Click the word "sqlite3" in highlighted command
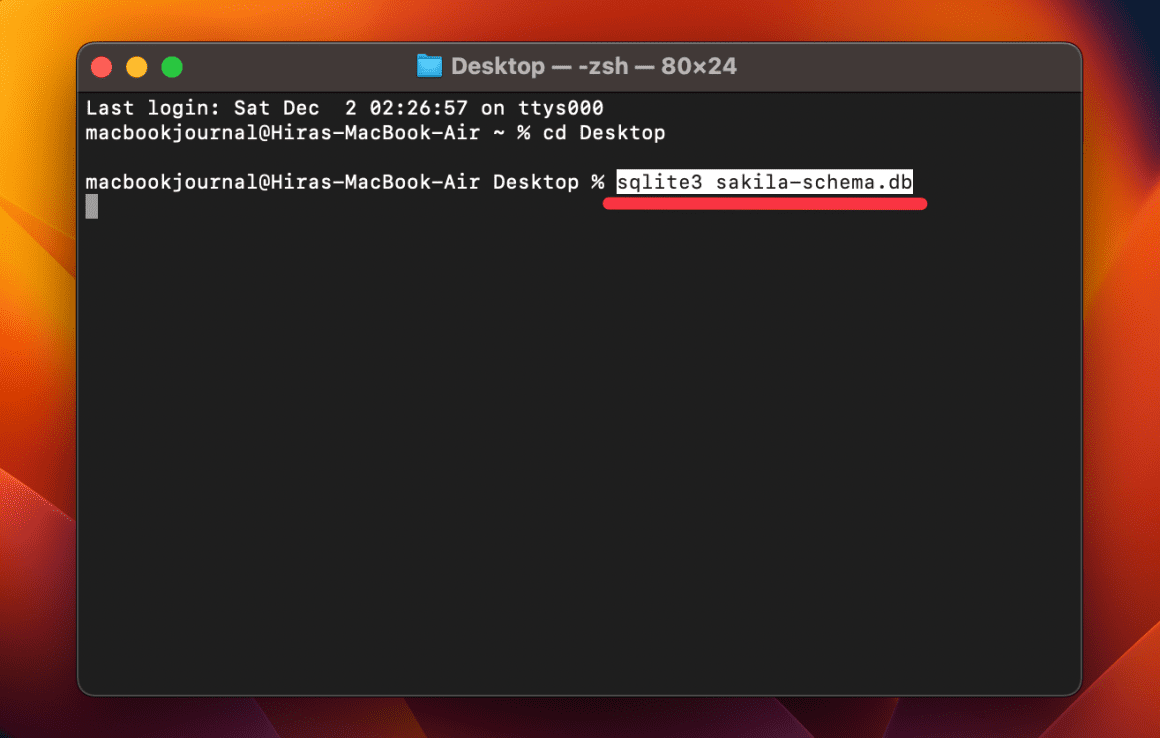This screenshot has width=1160, height=738. click(x=659, y=182)
